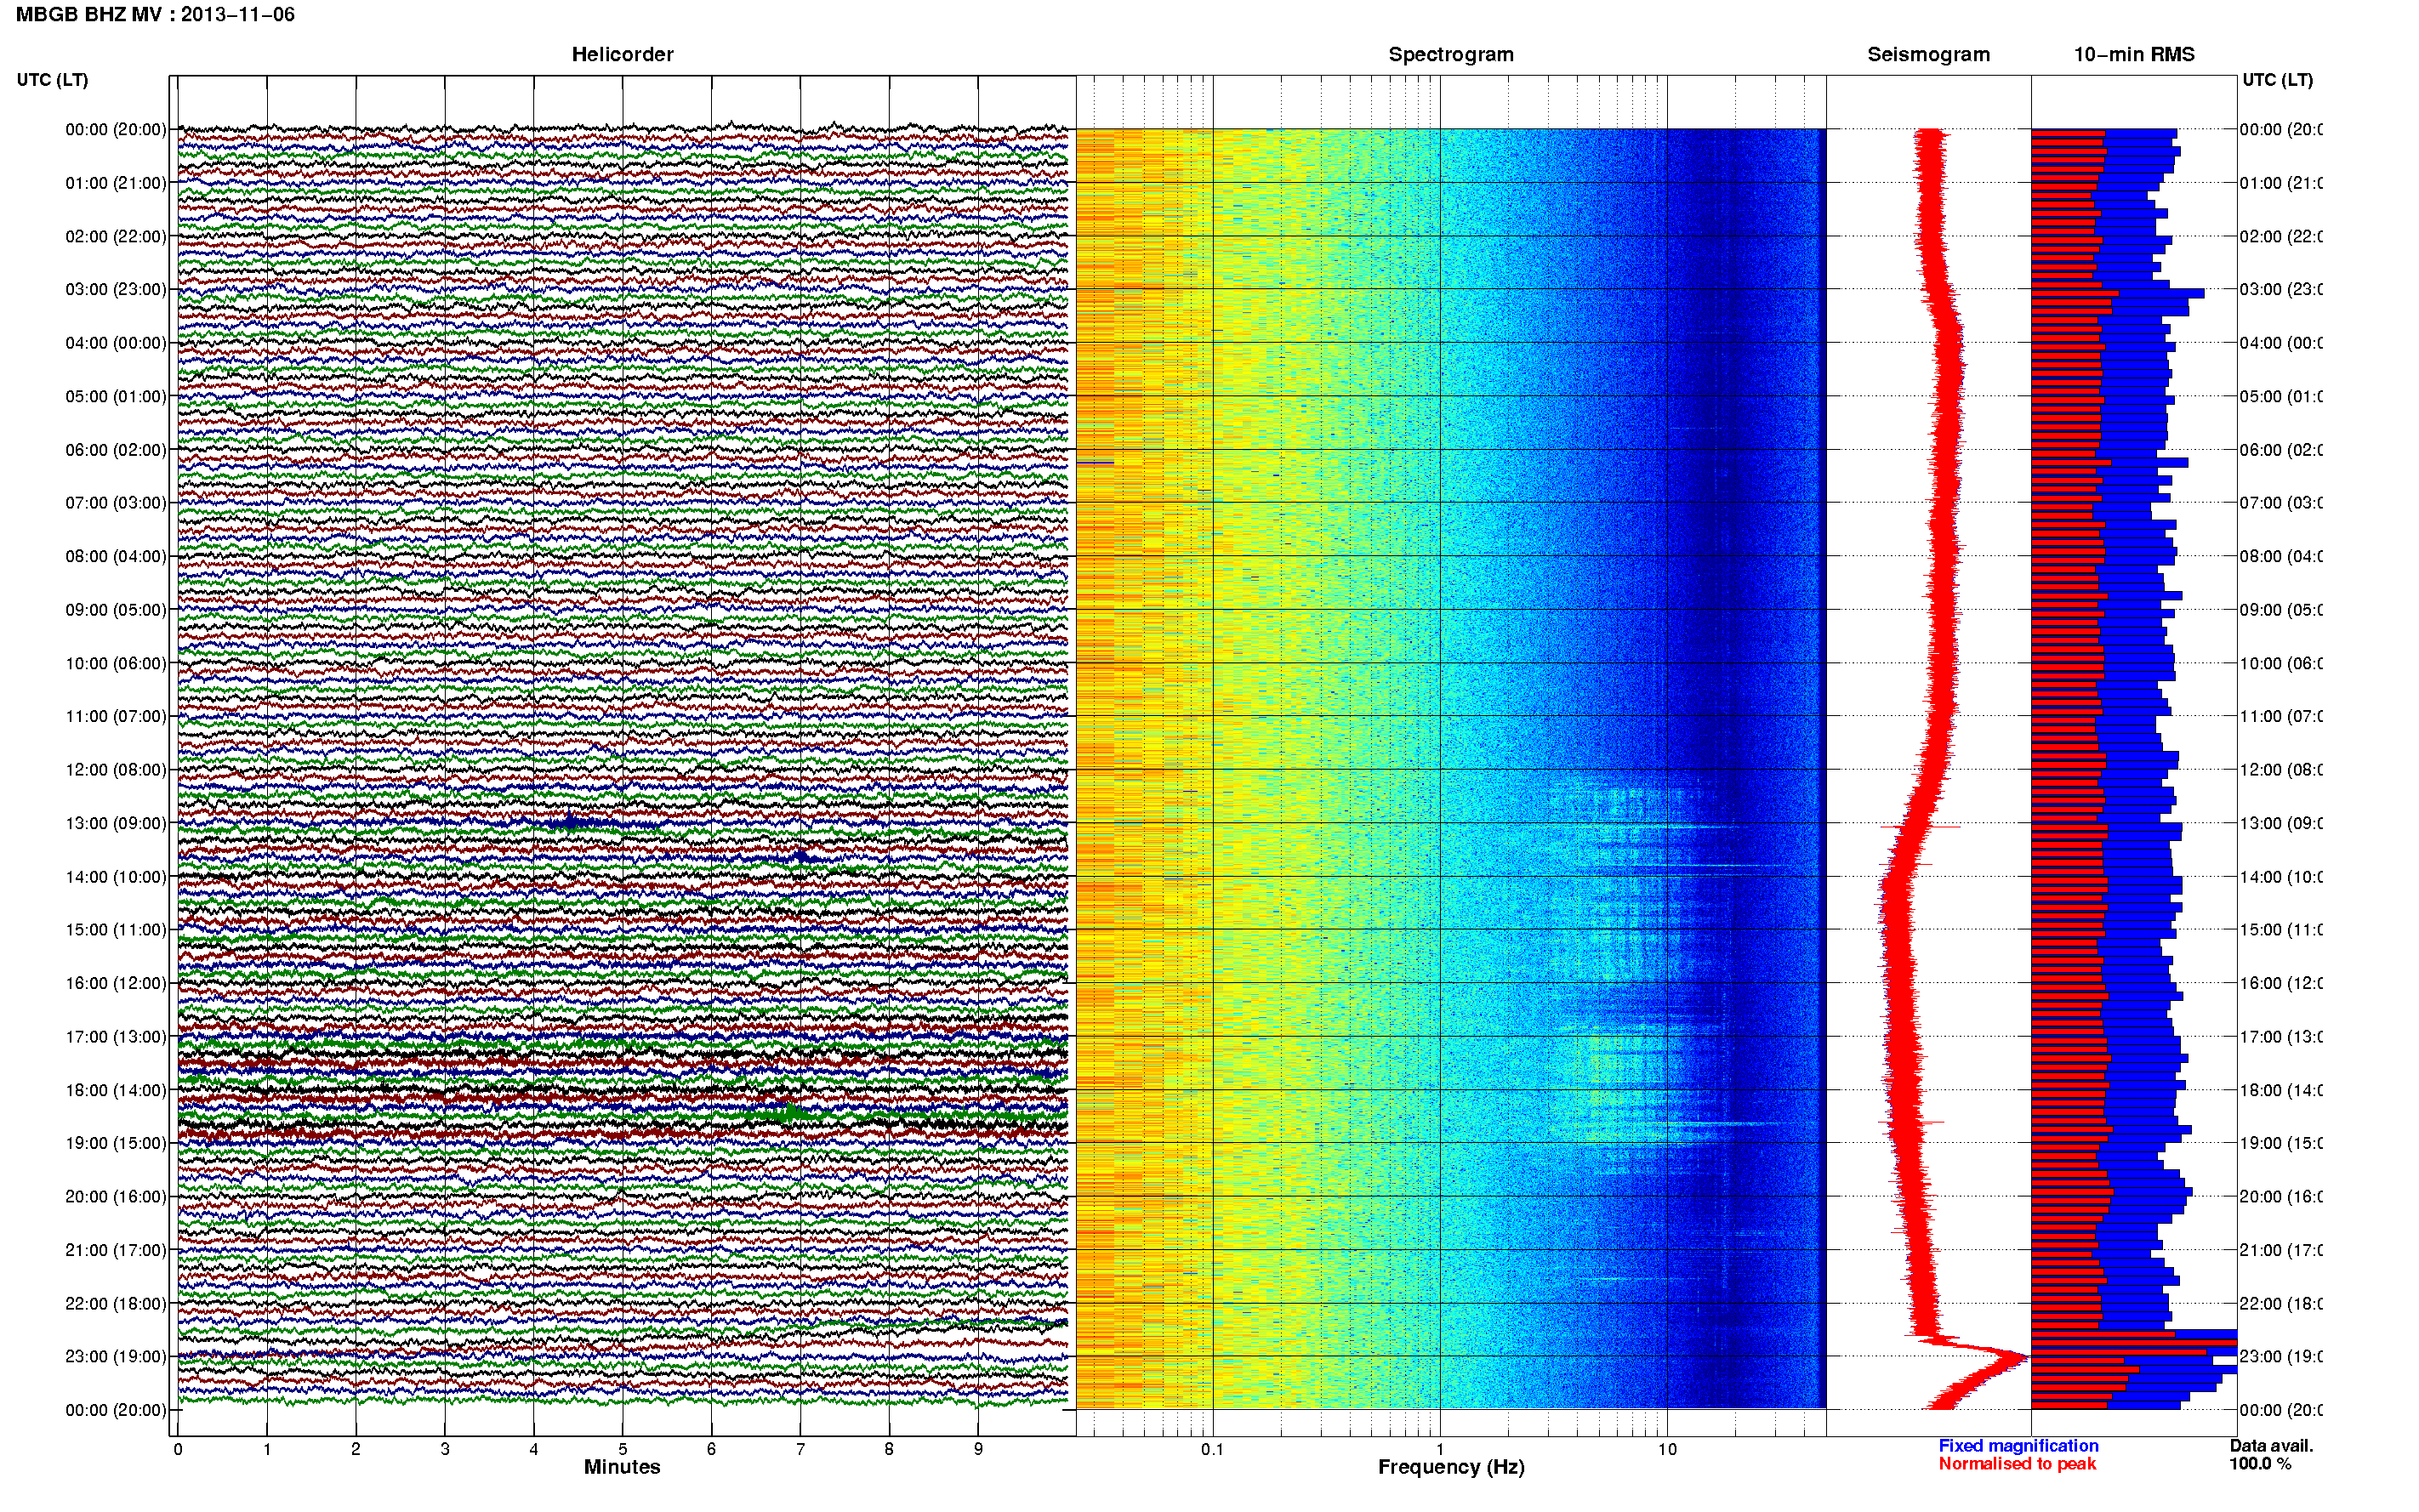Viewport: 2419px width, 1512px height.
Task: Click the left '07:00 (03:00)' time label
Action: (116, 502)
